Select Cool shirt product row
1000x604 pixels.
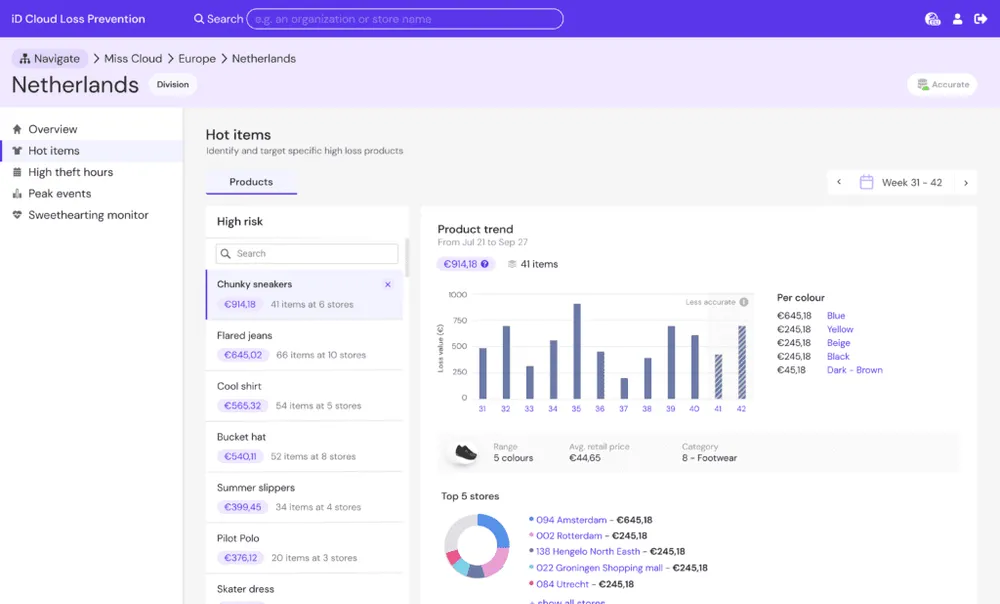[305, 396]
